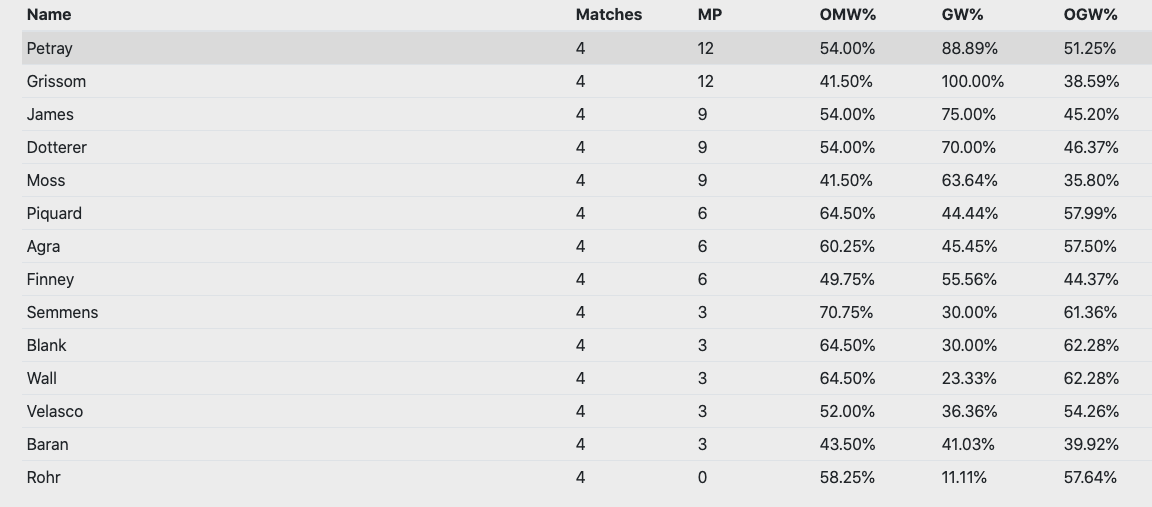Click the Rohr row
The height and width of the screenshot is (507, 1152).
pos(587,478)
